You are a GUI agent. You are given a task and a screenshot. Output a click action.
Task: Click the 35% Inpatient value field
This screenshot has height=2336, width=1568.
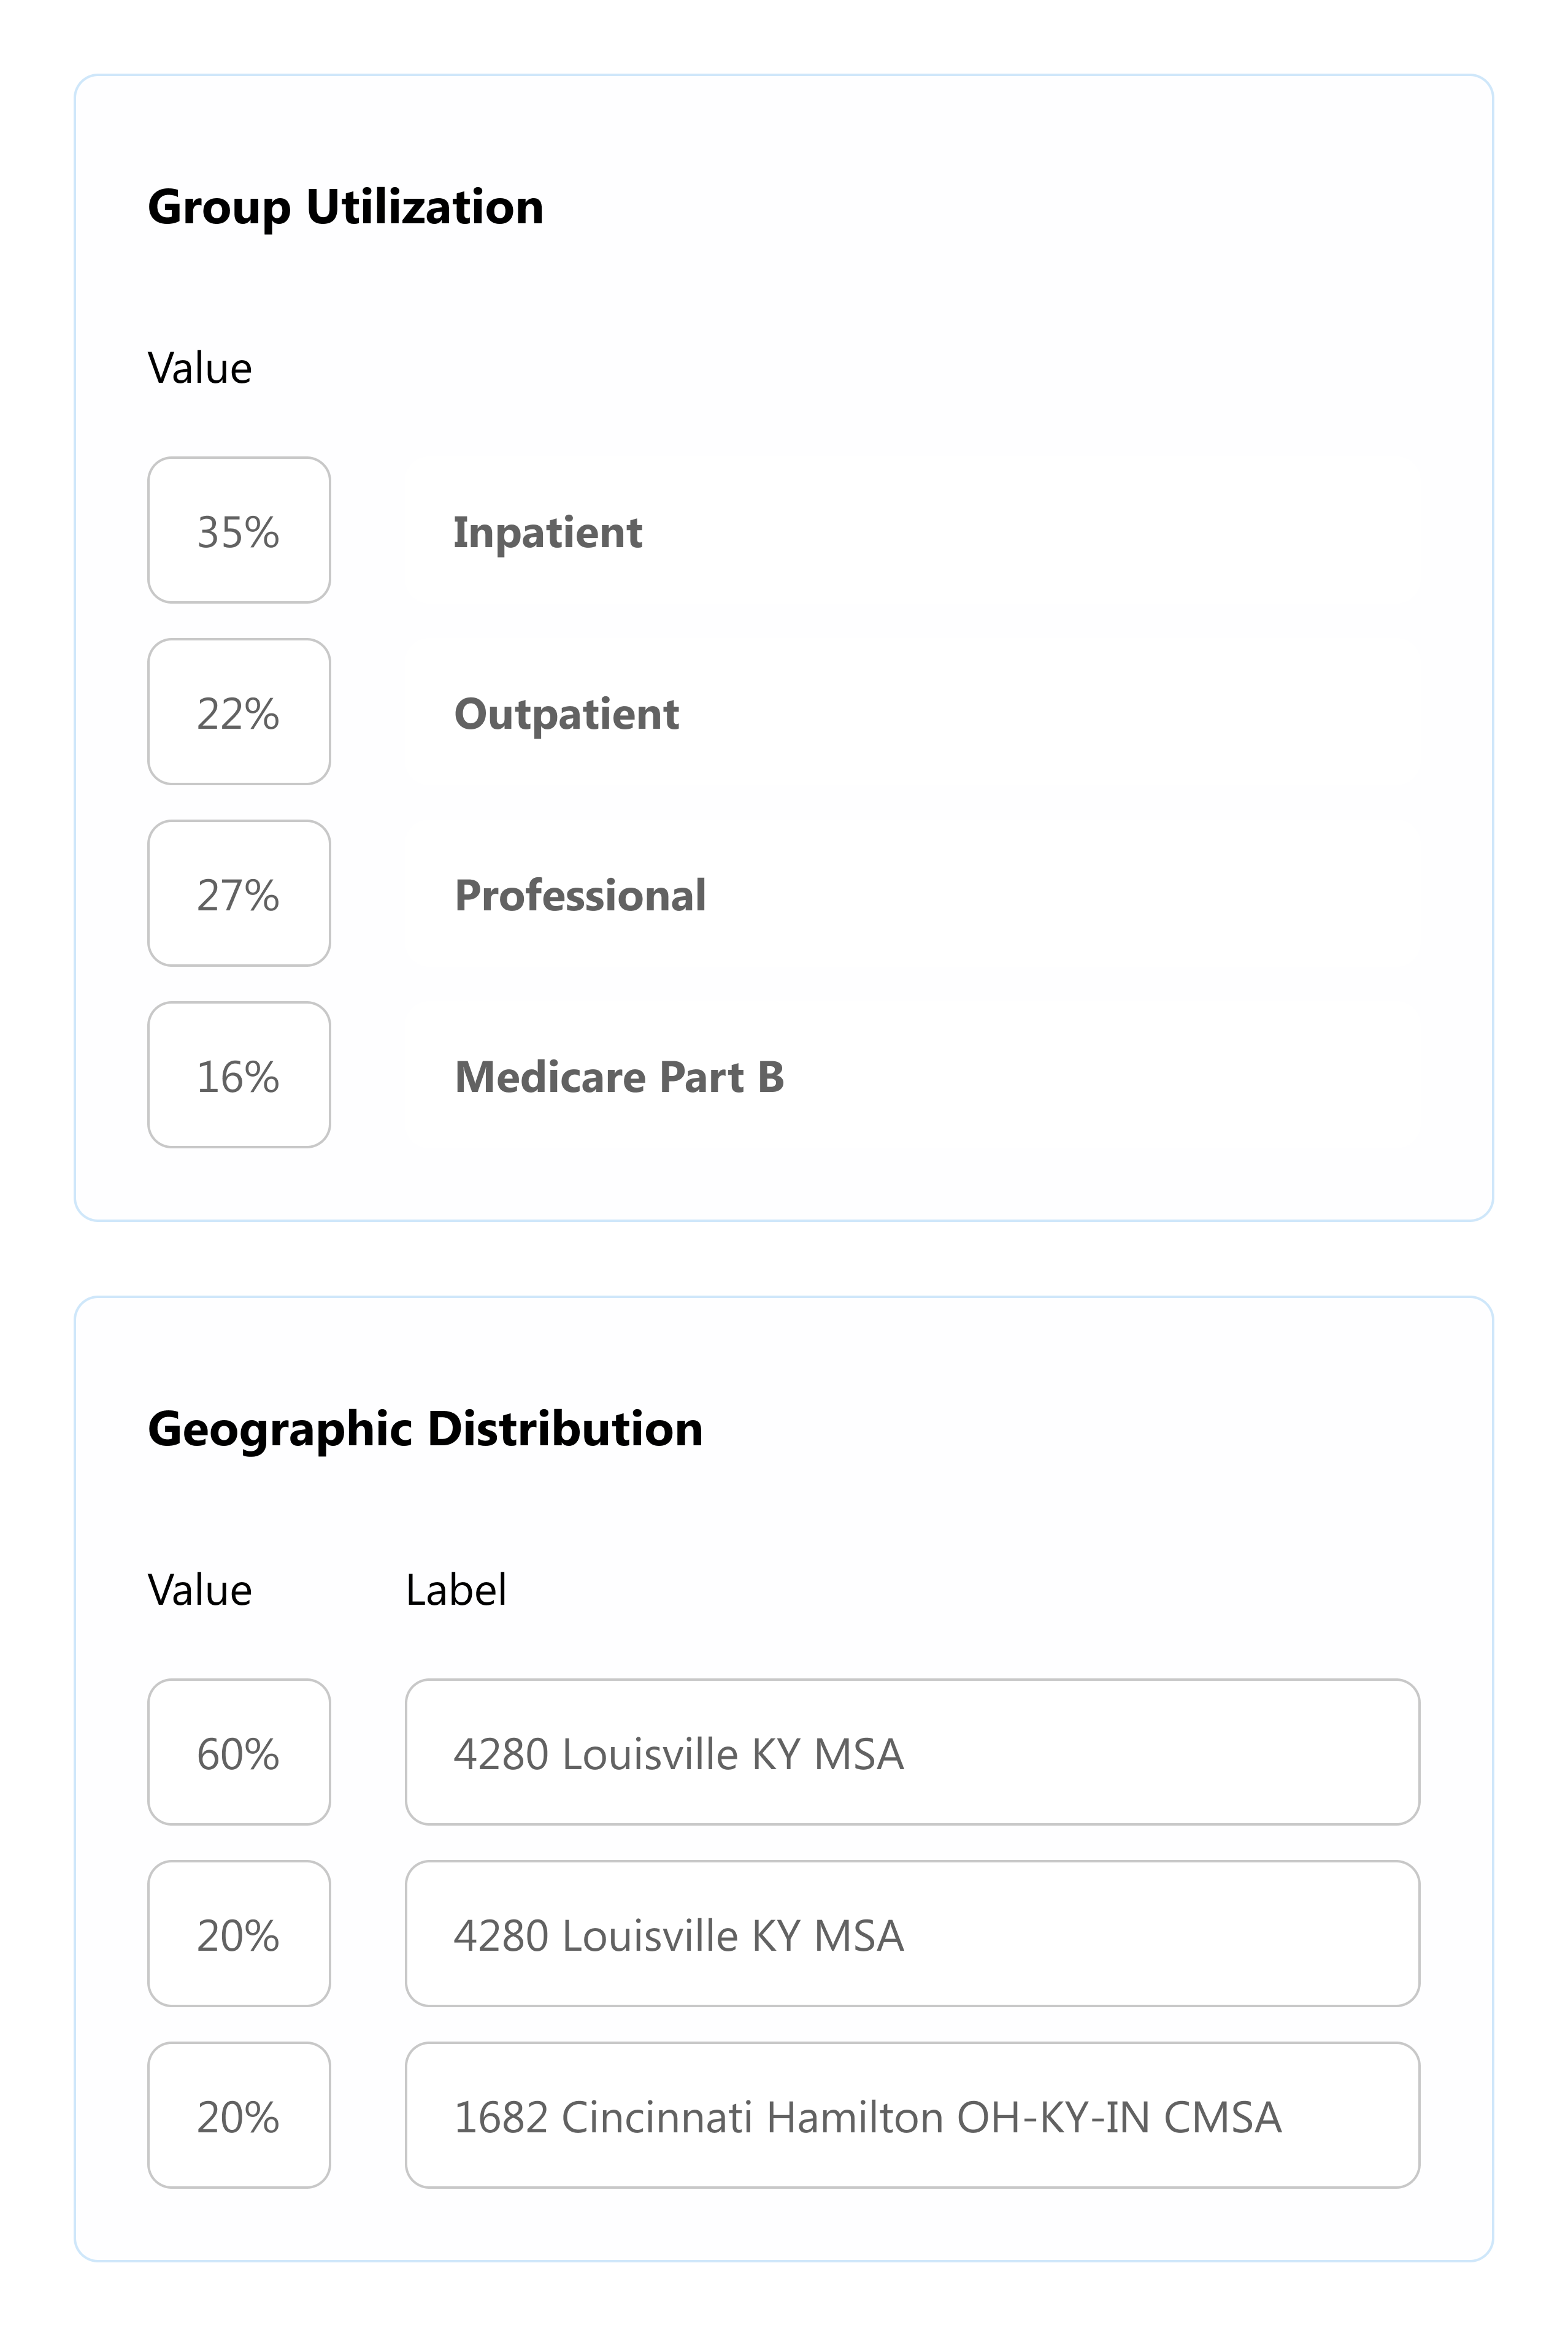click(x=238, y=531)
